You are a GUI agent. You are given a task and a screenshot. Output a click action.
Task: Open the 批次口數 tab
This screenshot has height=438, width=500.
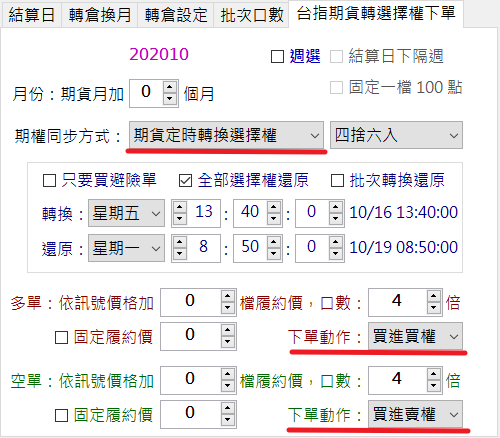252,15
